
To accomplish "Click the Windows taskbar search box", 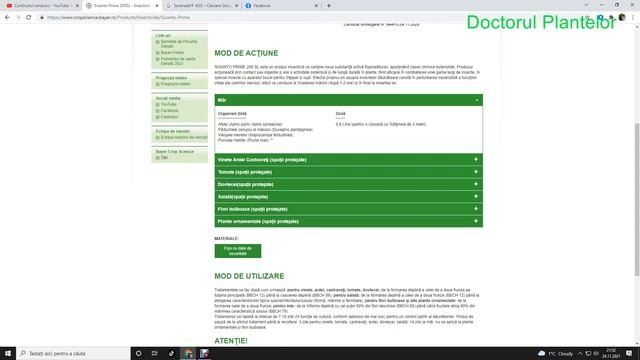I will [x=73, y=353].
